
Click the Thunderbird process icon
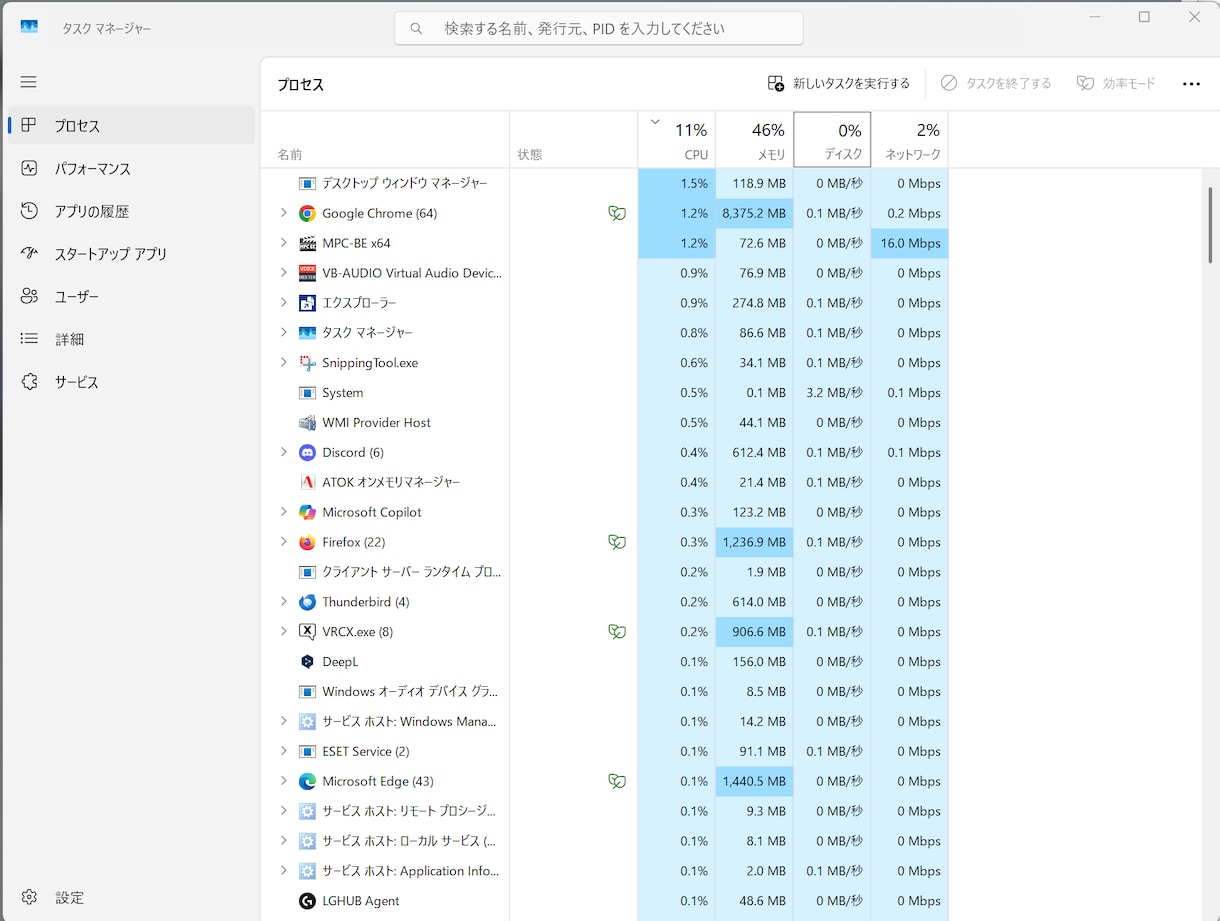[x=307, y=602]
